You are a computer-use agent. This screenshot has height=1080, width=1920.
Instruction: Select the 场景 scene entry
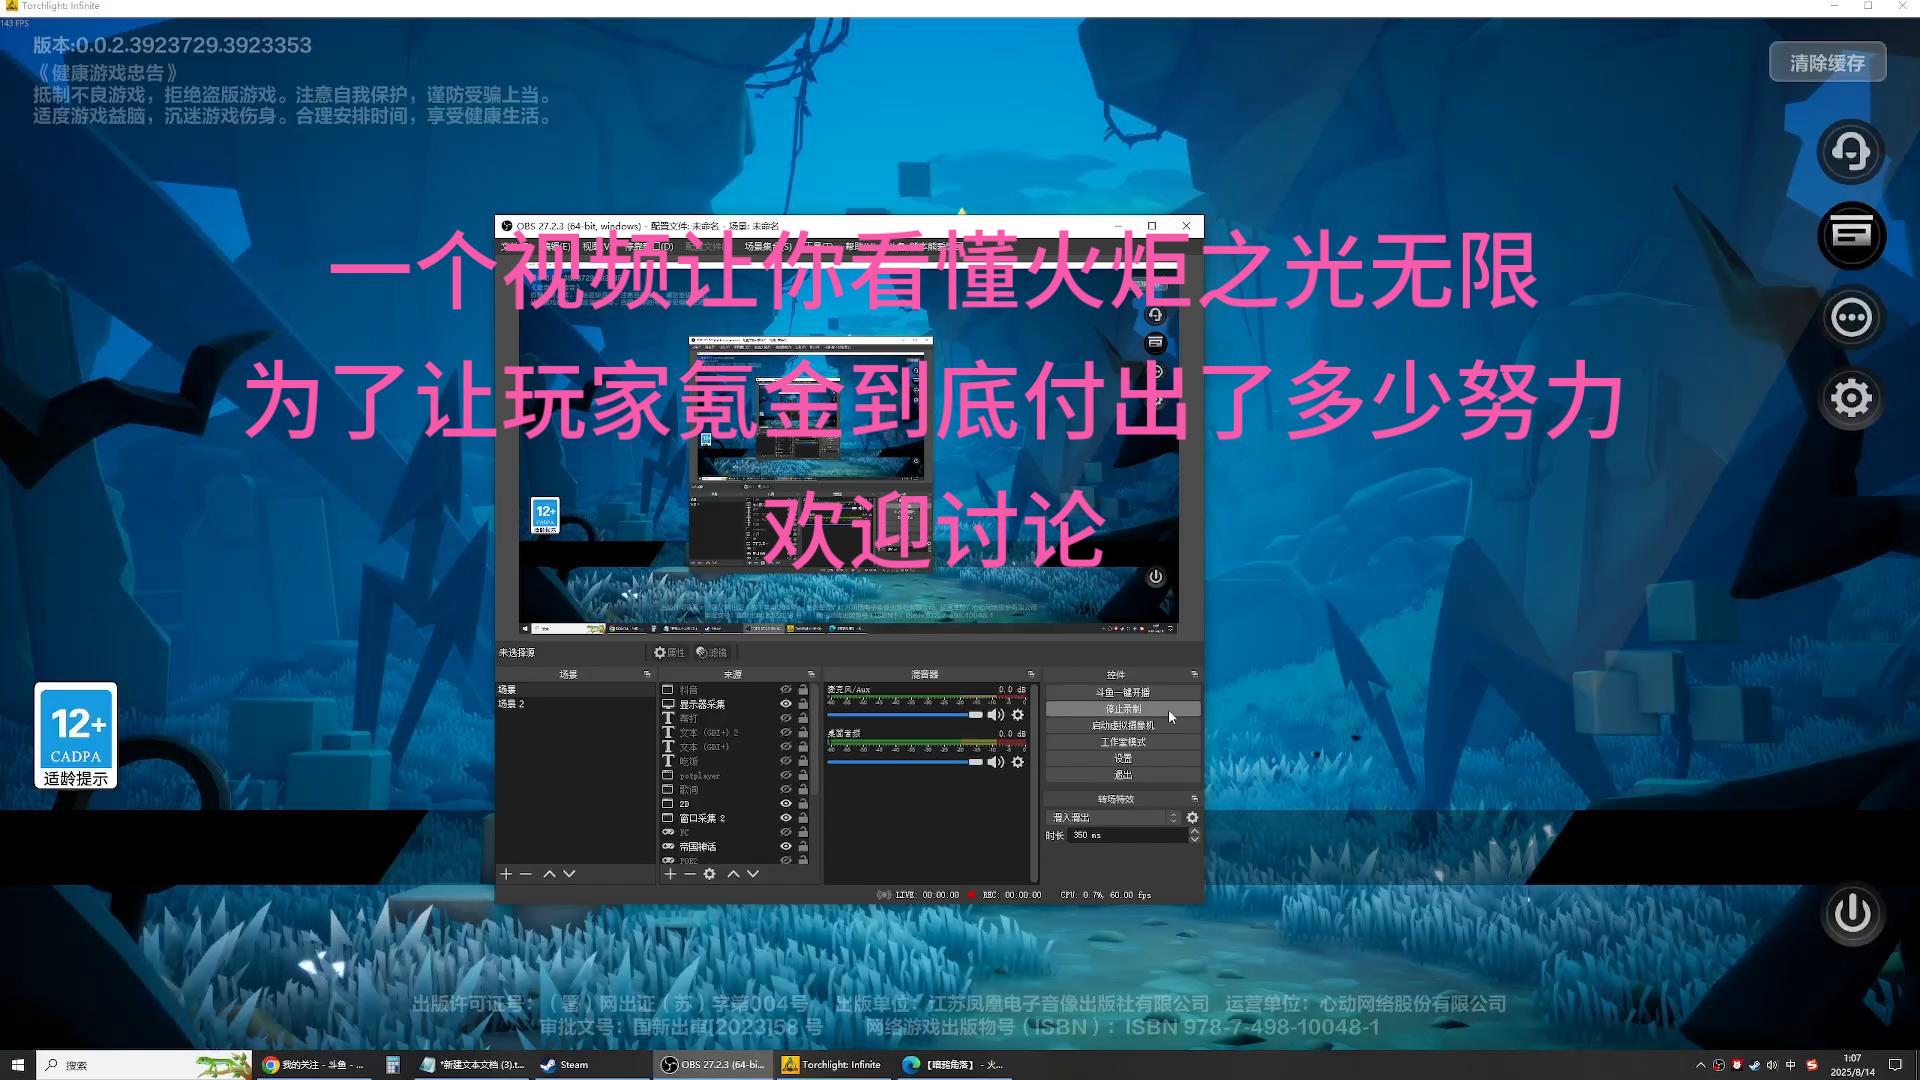[575, 690]
